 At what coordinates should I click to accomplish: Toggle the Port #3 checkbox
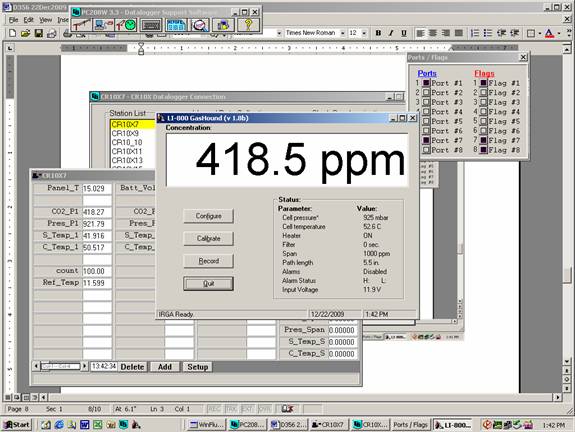point(426,102)
